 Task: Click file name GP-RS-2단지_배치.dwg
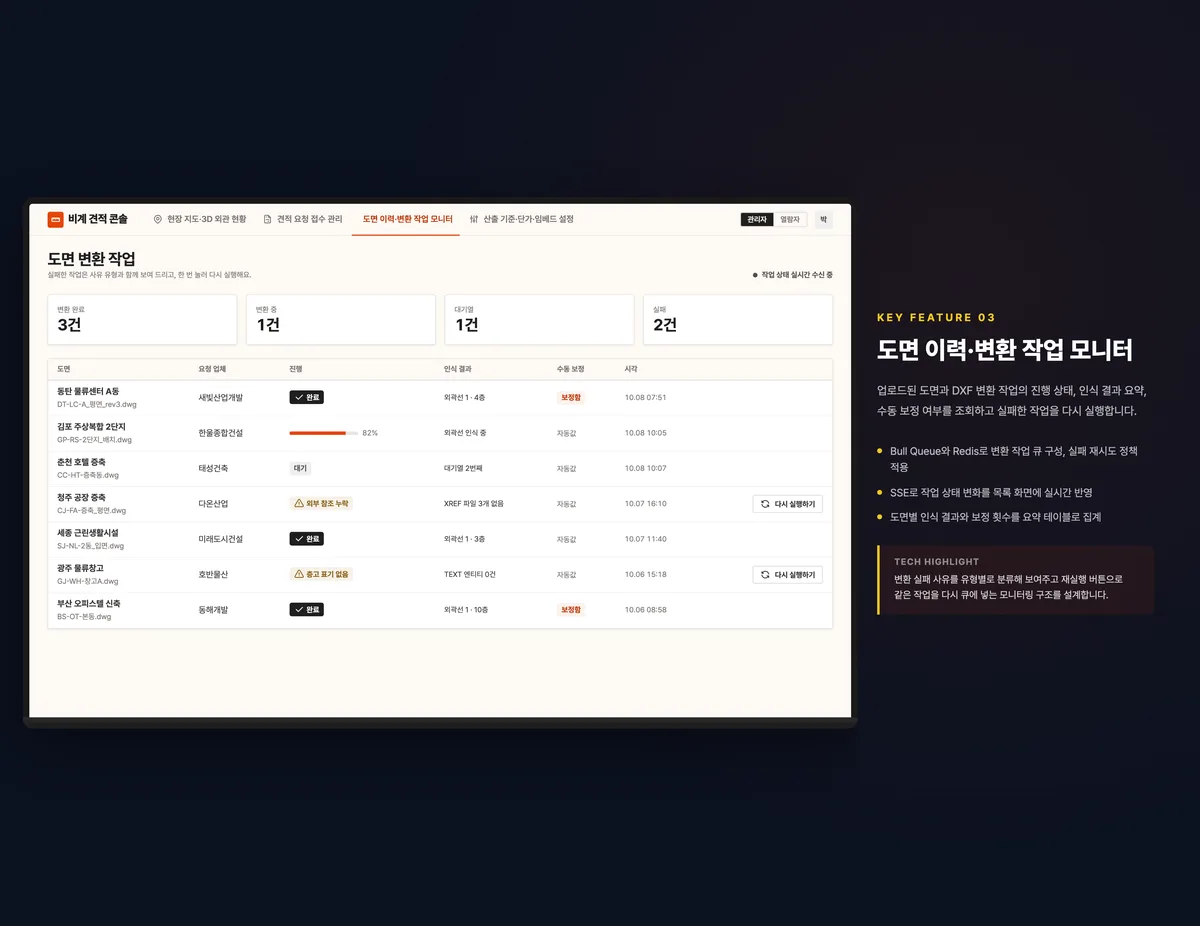[x=95, y=440]
